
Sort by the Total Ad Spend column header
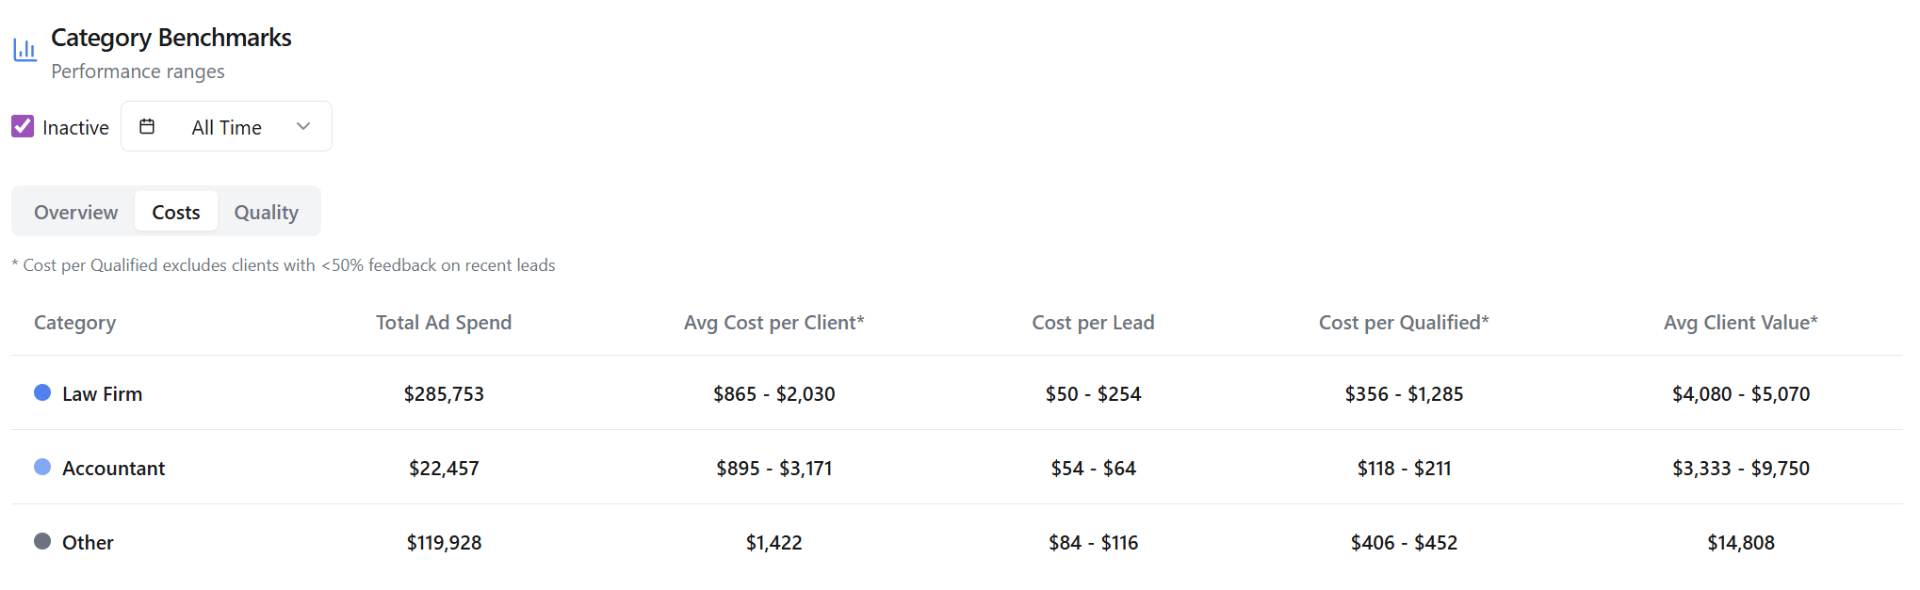(x=443, y=322)
